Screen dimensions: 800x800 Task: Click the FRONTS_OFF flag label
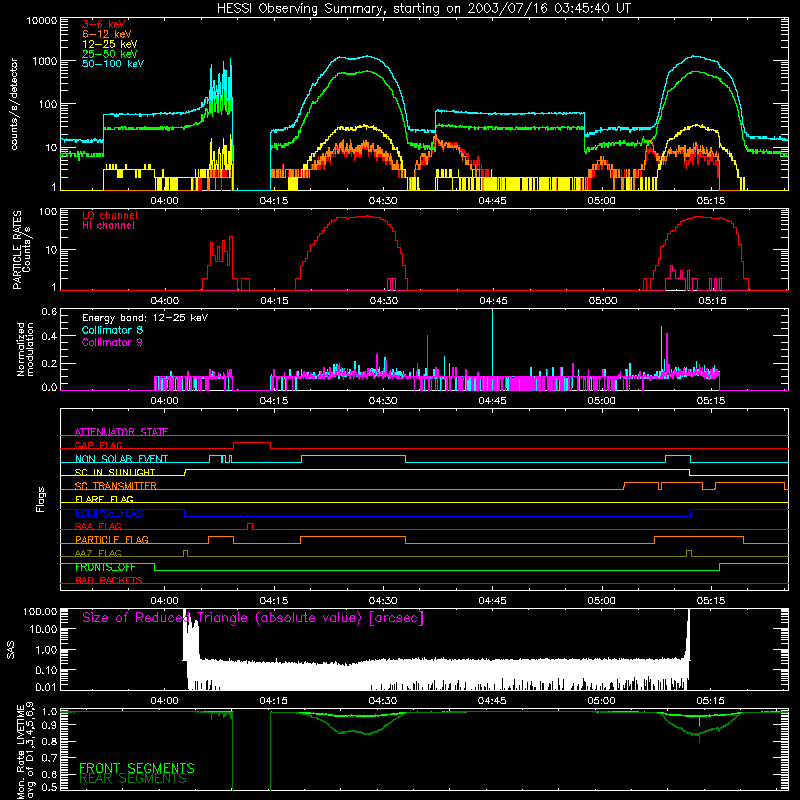(x=105, y=567)
